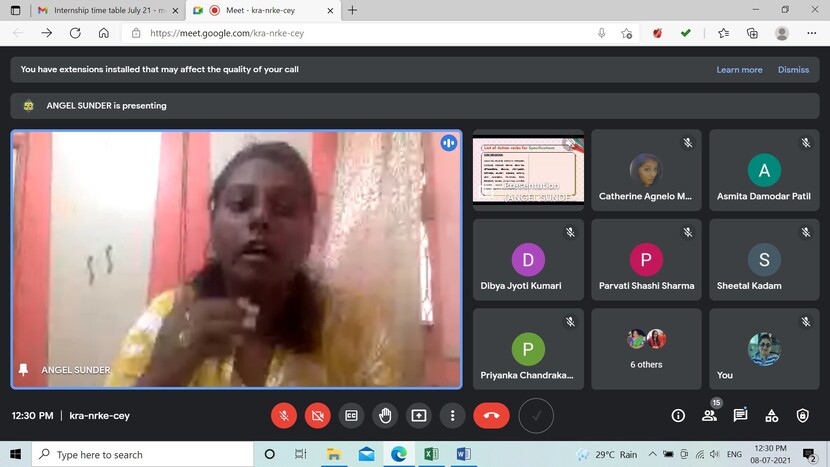Unmute the microphone in the call bar
Viewport: 830px width, 467px height.
[x=284, y=415]
